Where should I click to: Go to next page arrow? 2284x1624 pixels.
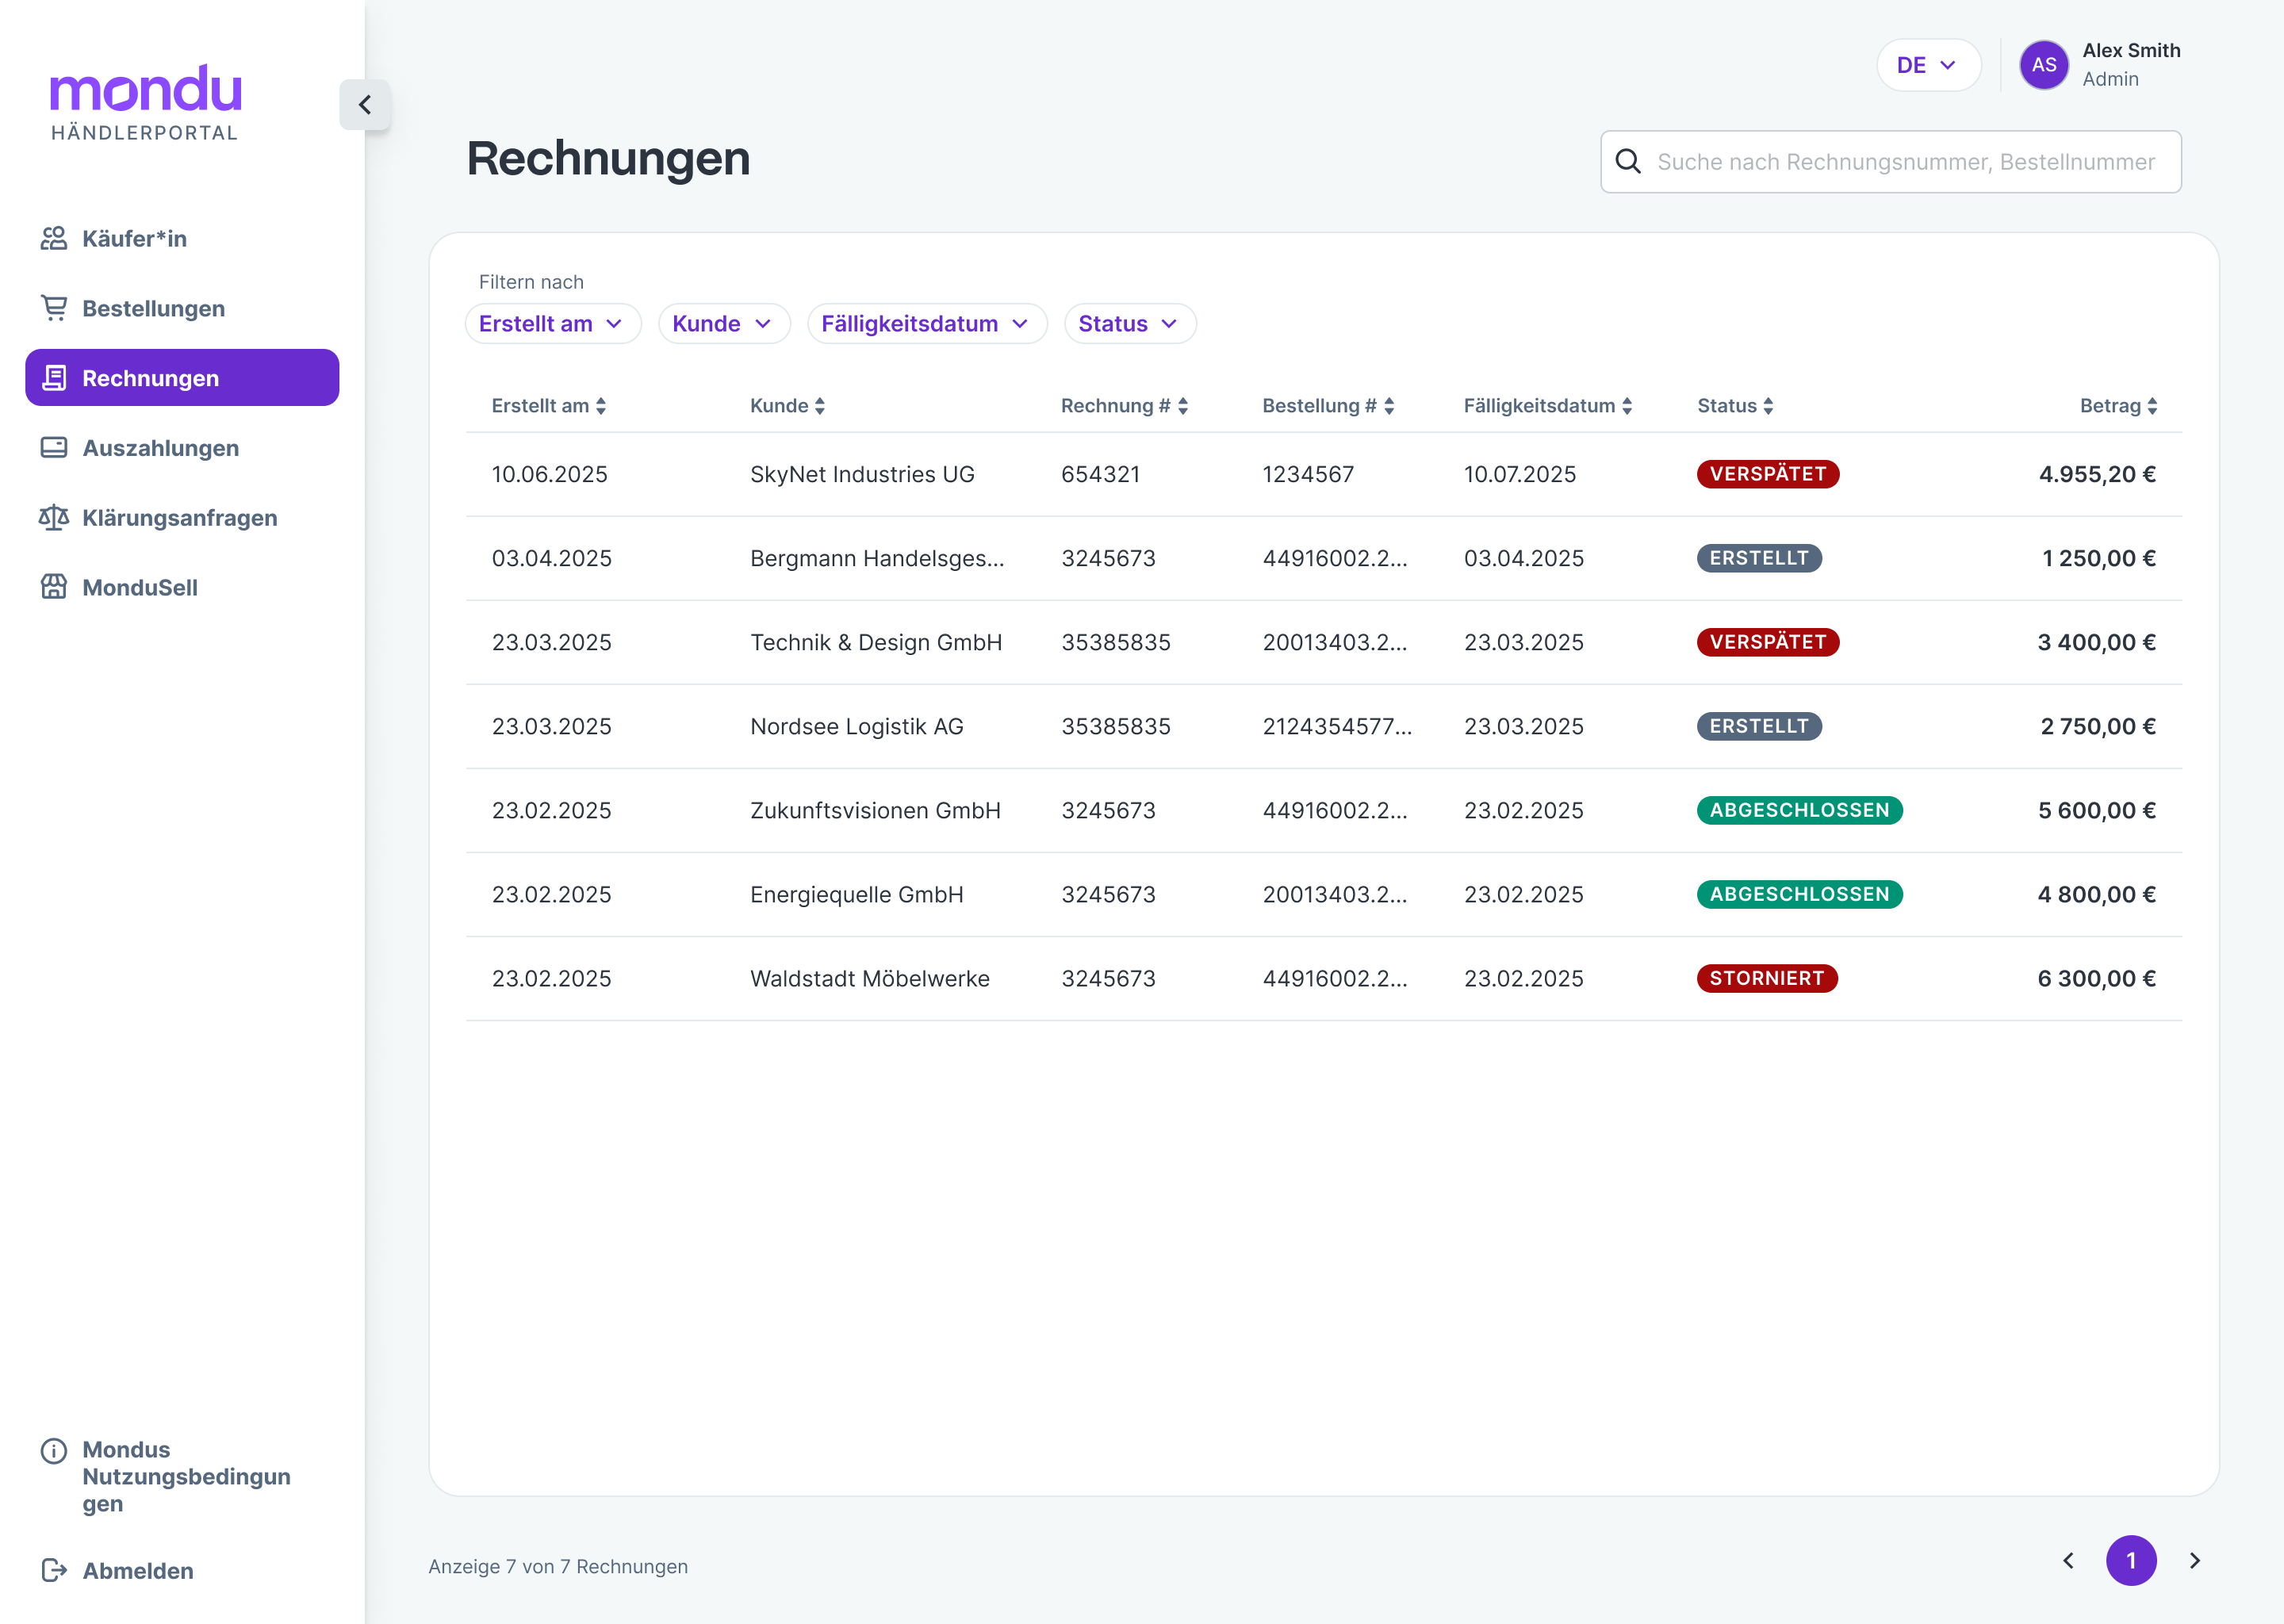tap(2195, 1560)
